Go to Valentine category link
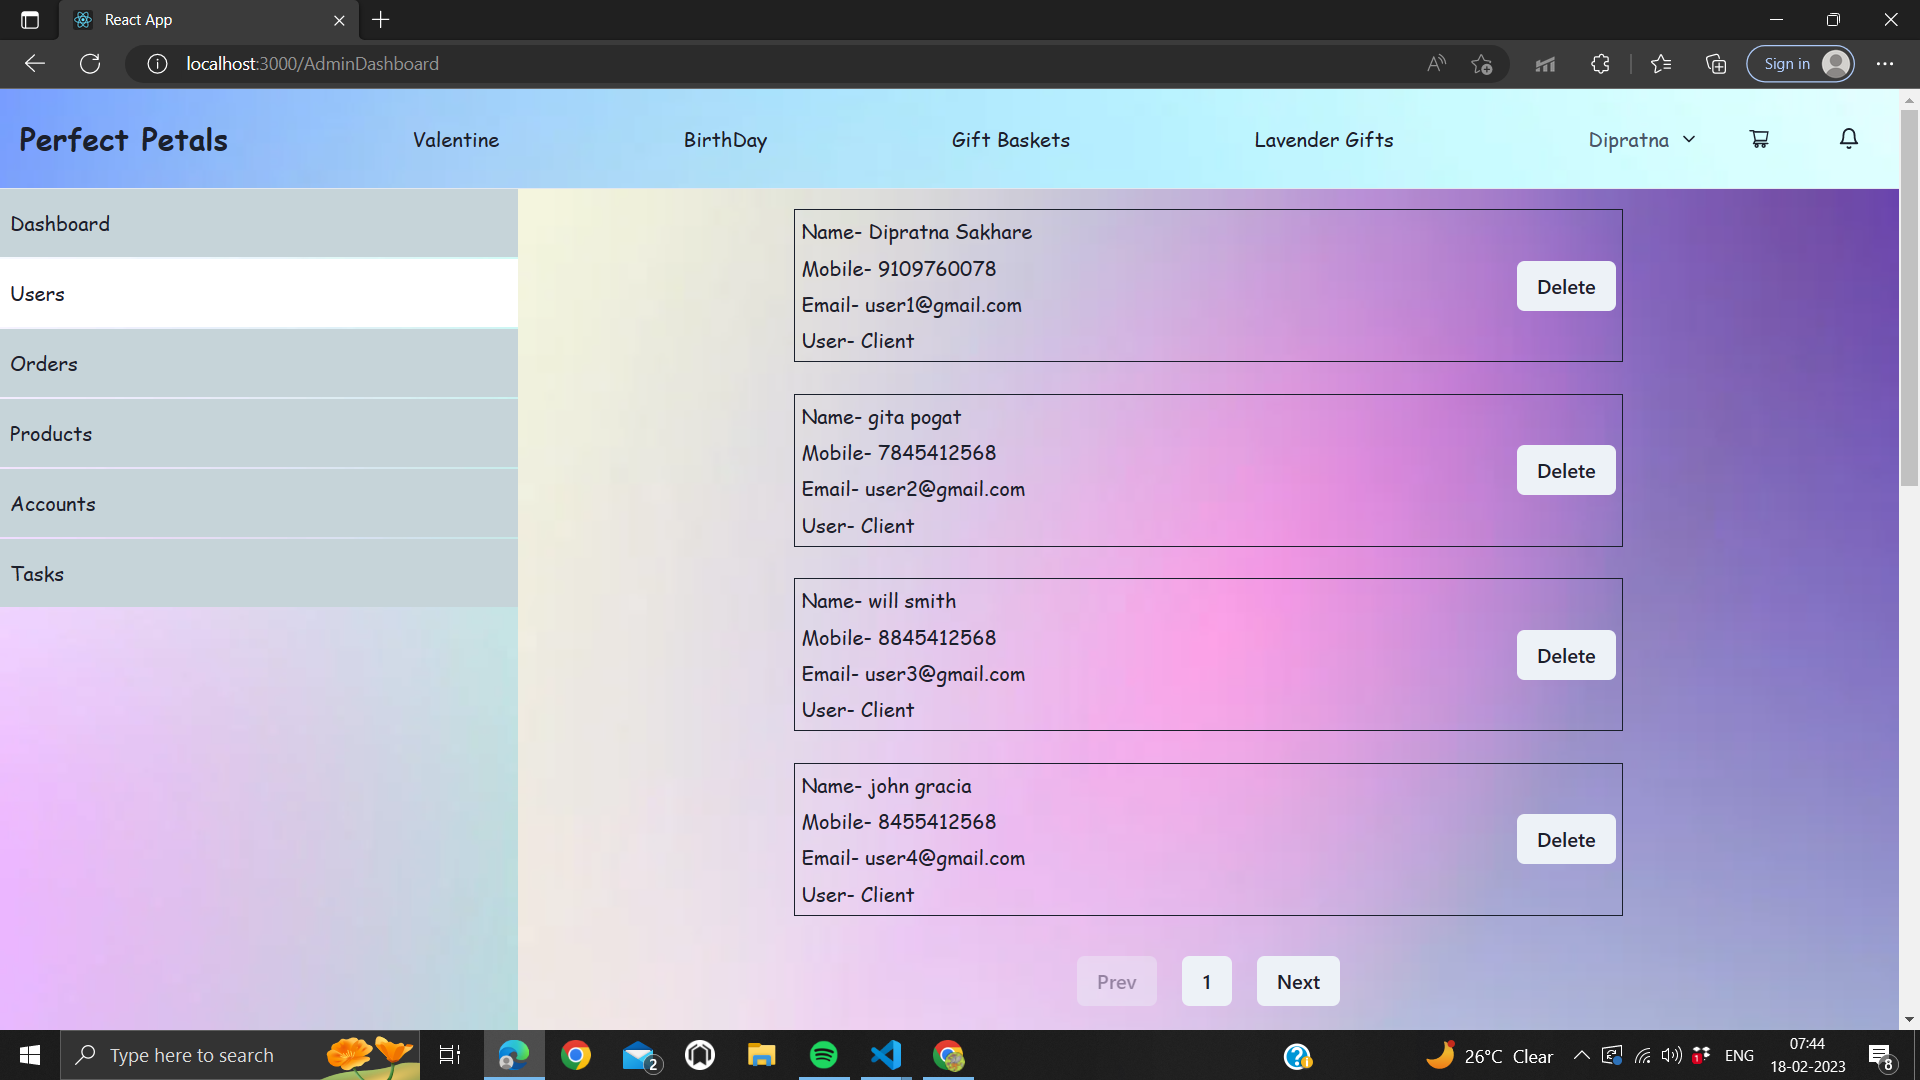Image resolution: width=1920 pixels, height=1080 pixels. click(456, 140)
